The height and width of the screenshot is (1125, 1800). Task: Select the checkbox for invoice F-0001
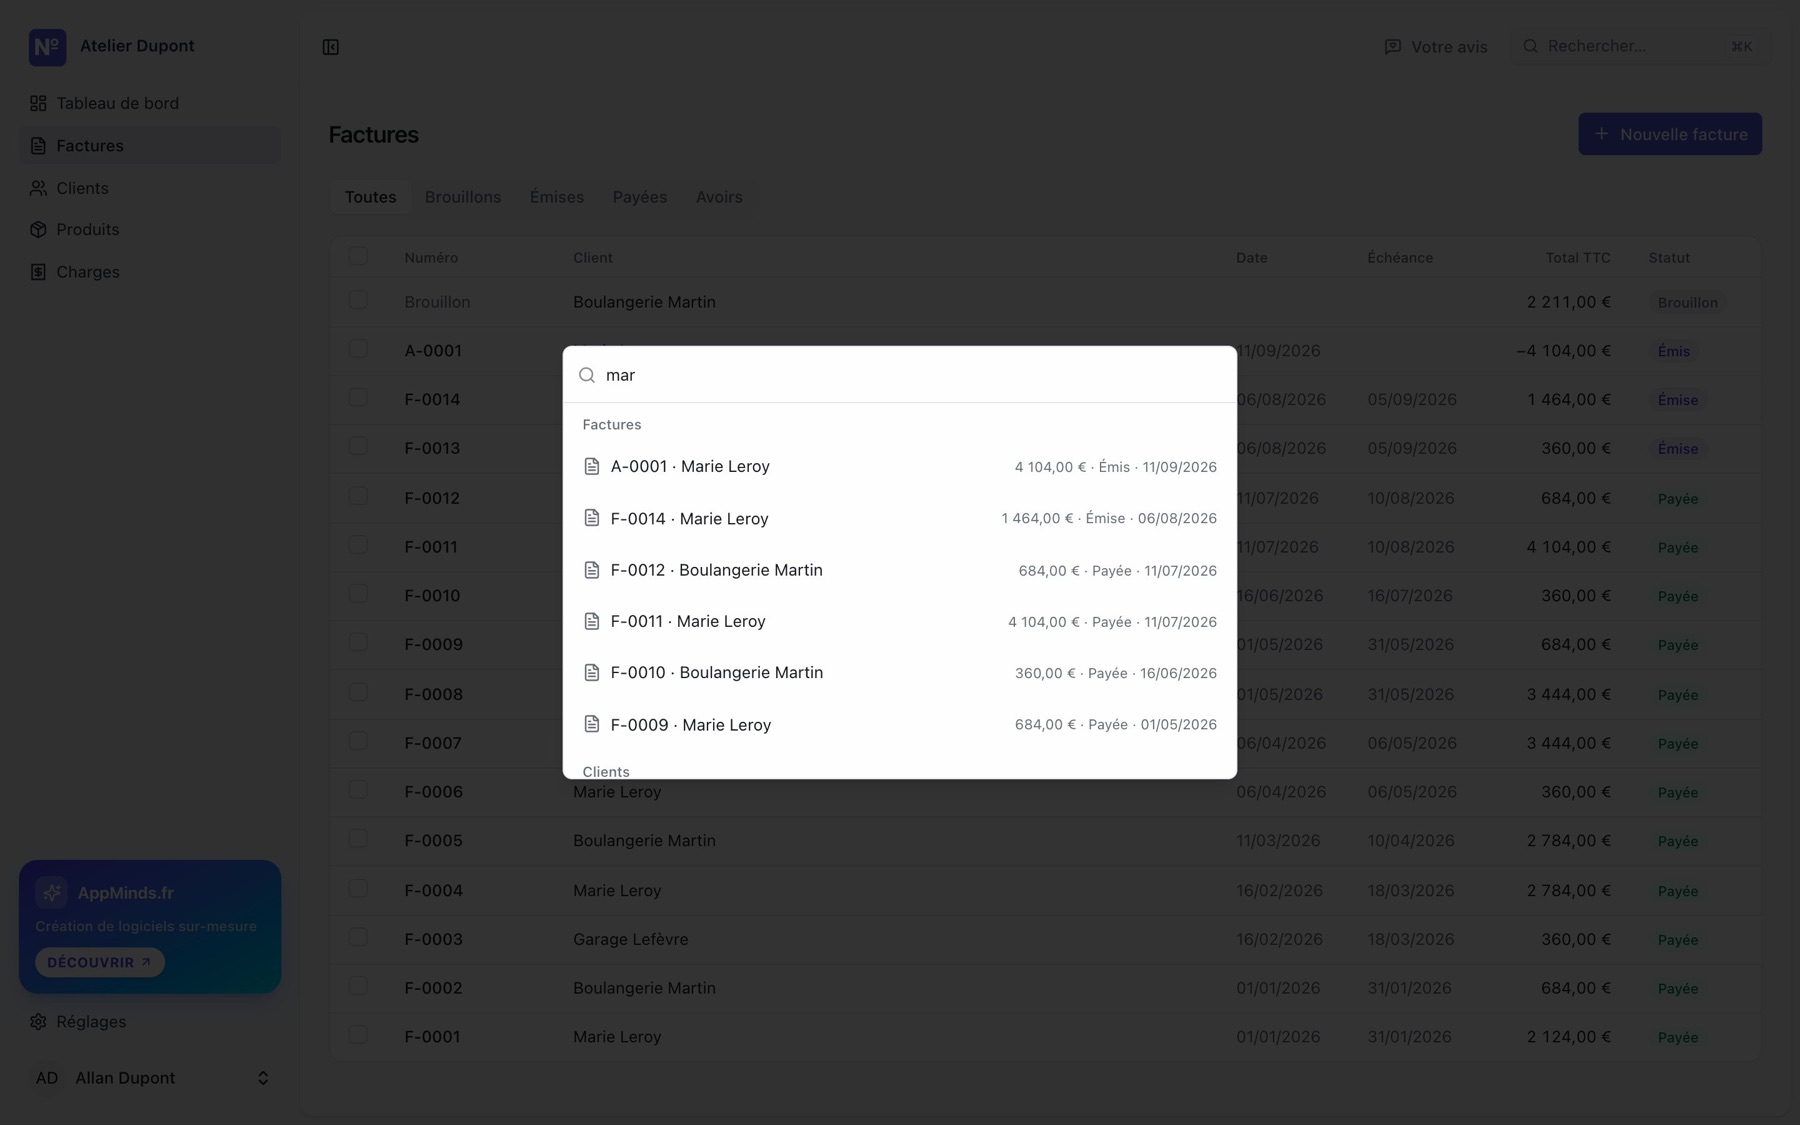pos(358,1035)
